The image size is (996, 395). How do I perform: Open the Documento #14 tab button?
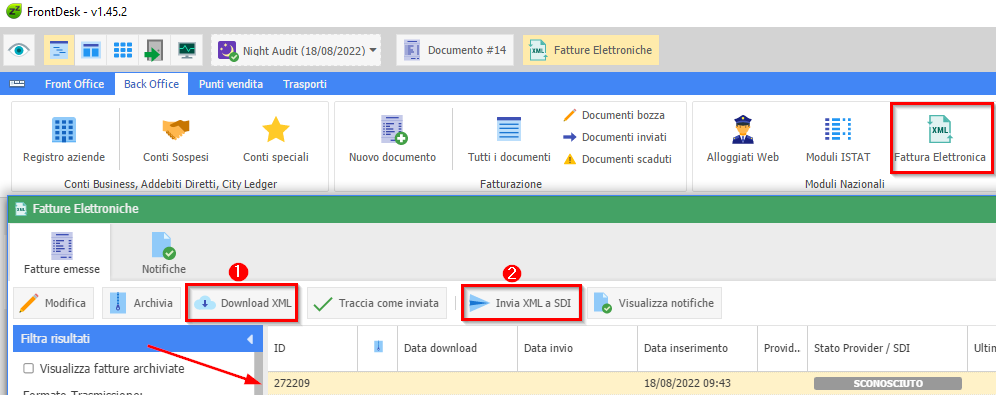[455, 50]
